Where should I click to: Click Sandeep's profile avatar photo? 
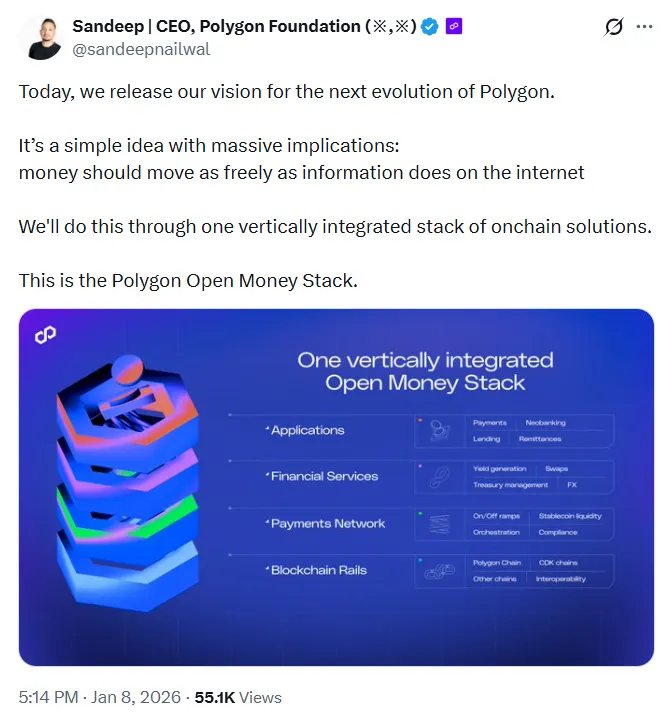(41, 36)
